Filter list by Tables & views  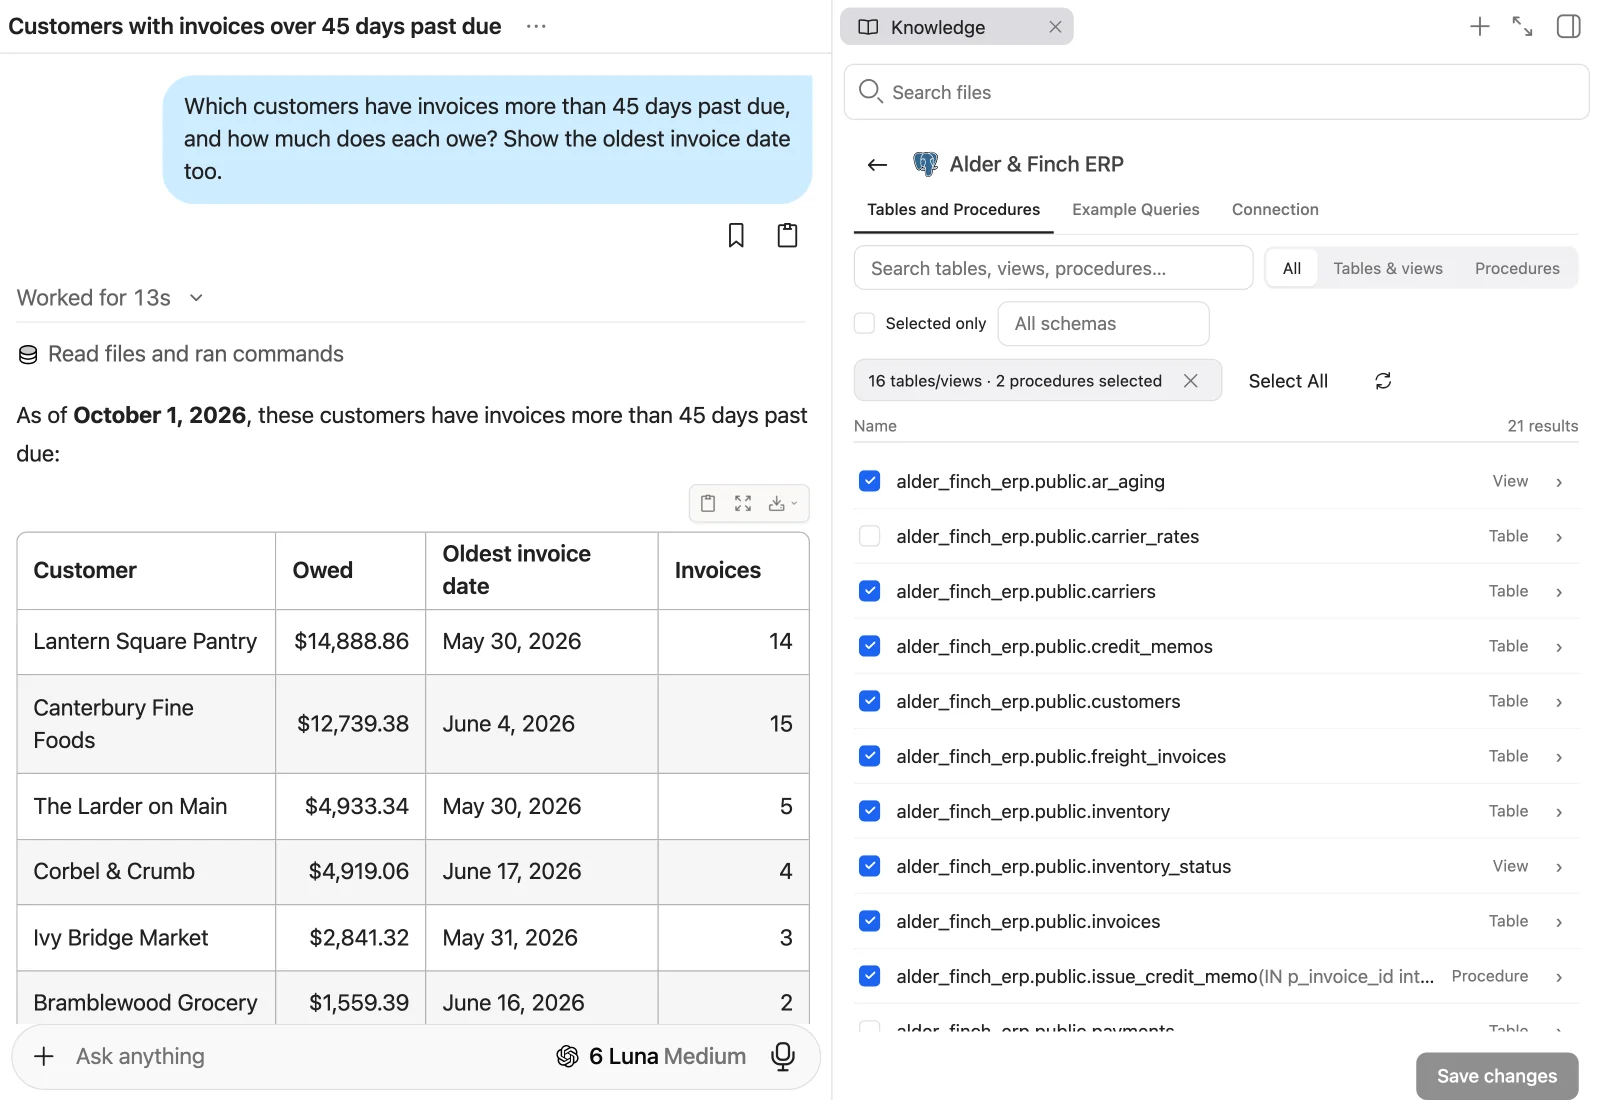click(1388, 268)
